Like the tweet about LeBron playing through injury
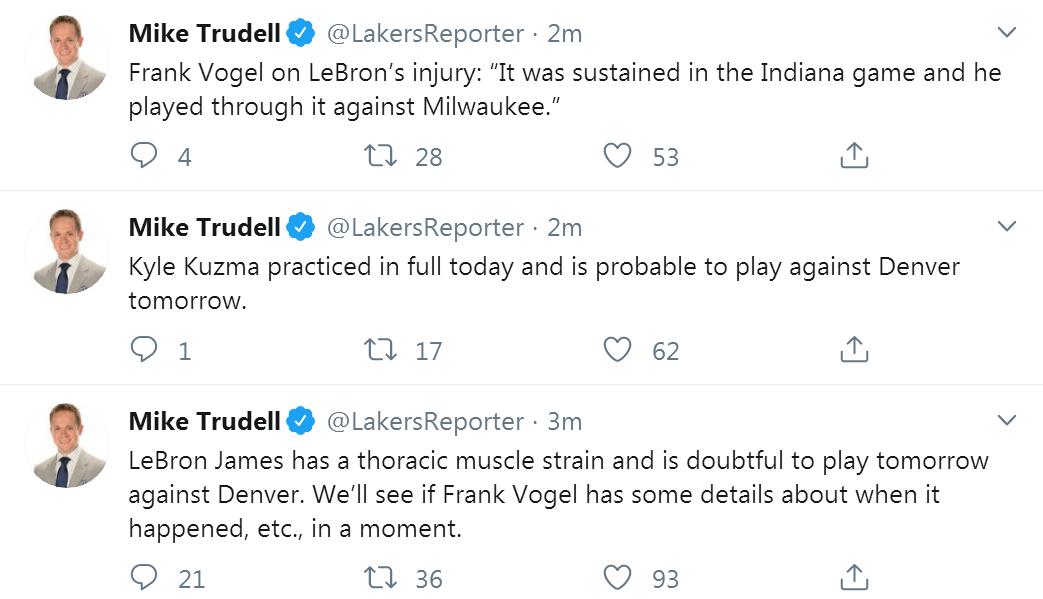Viewport: 1043px width, 599px height. point(618,156)
